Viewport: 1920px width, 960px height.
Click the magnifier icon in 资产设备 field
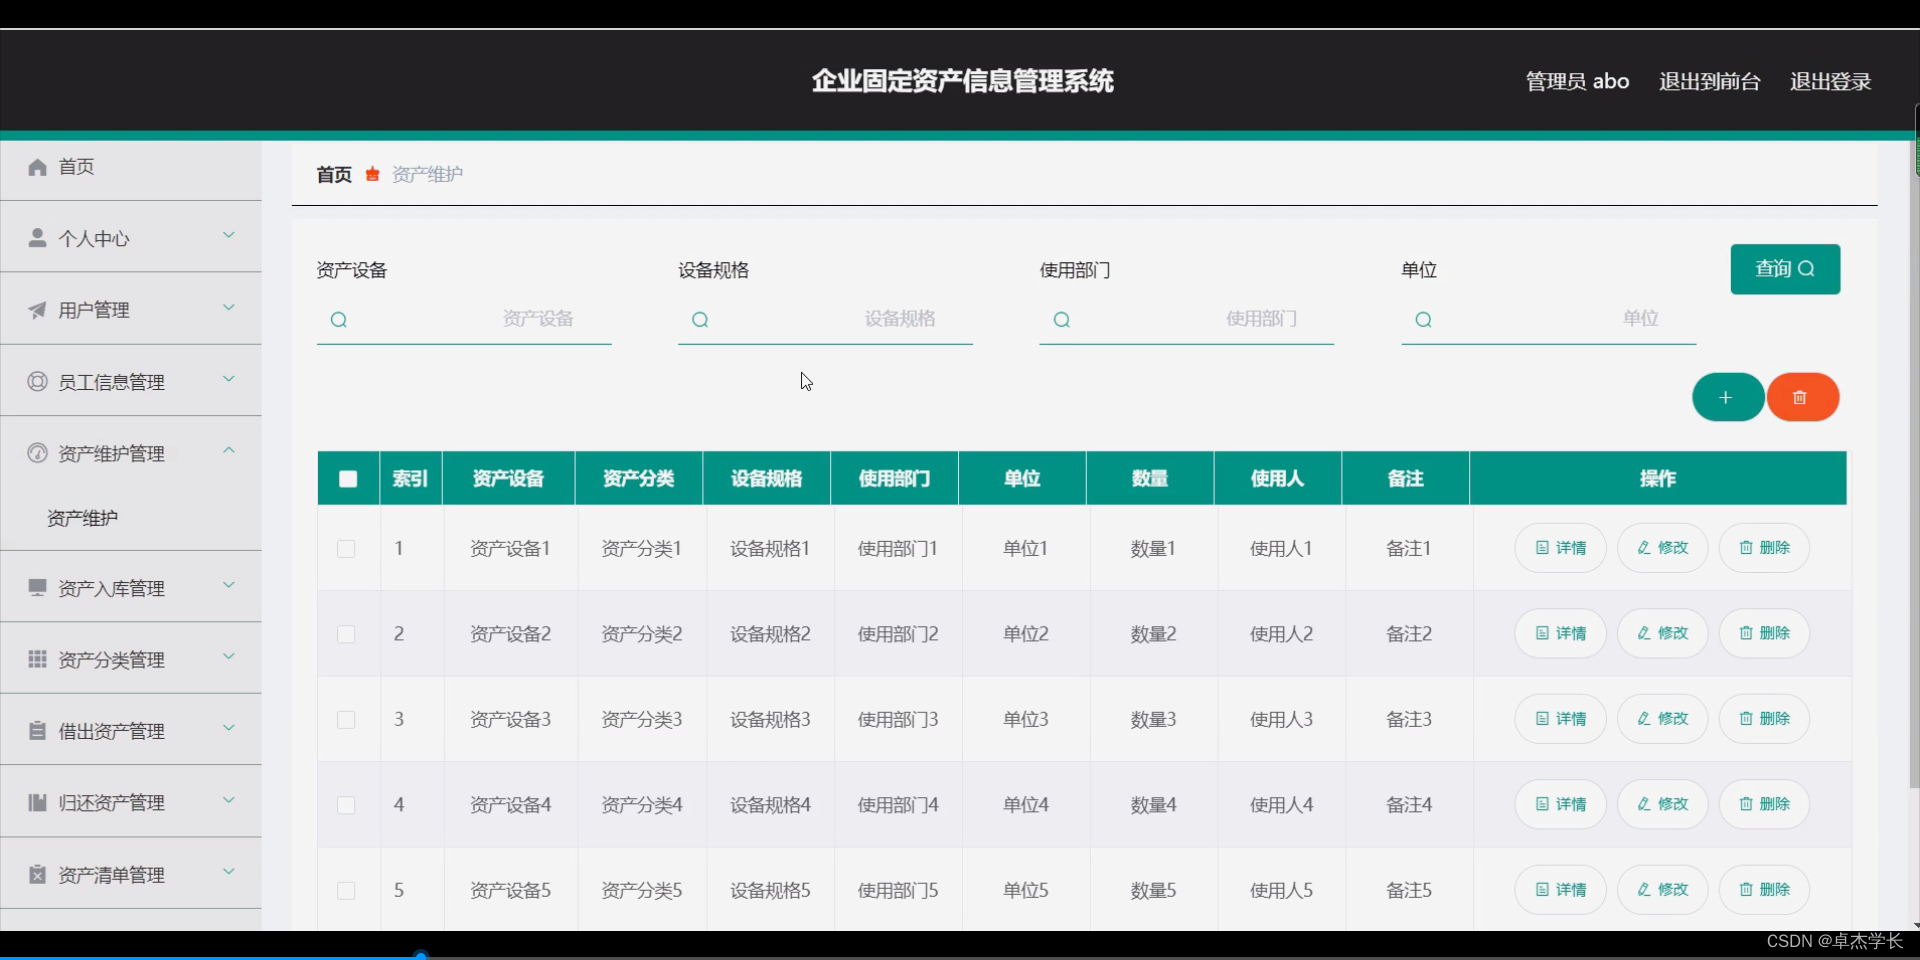pos(339,320)
